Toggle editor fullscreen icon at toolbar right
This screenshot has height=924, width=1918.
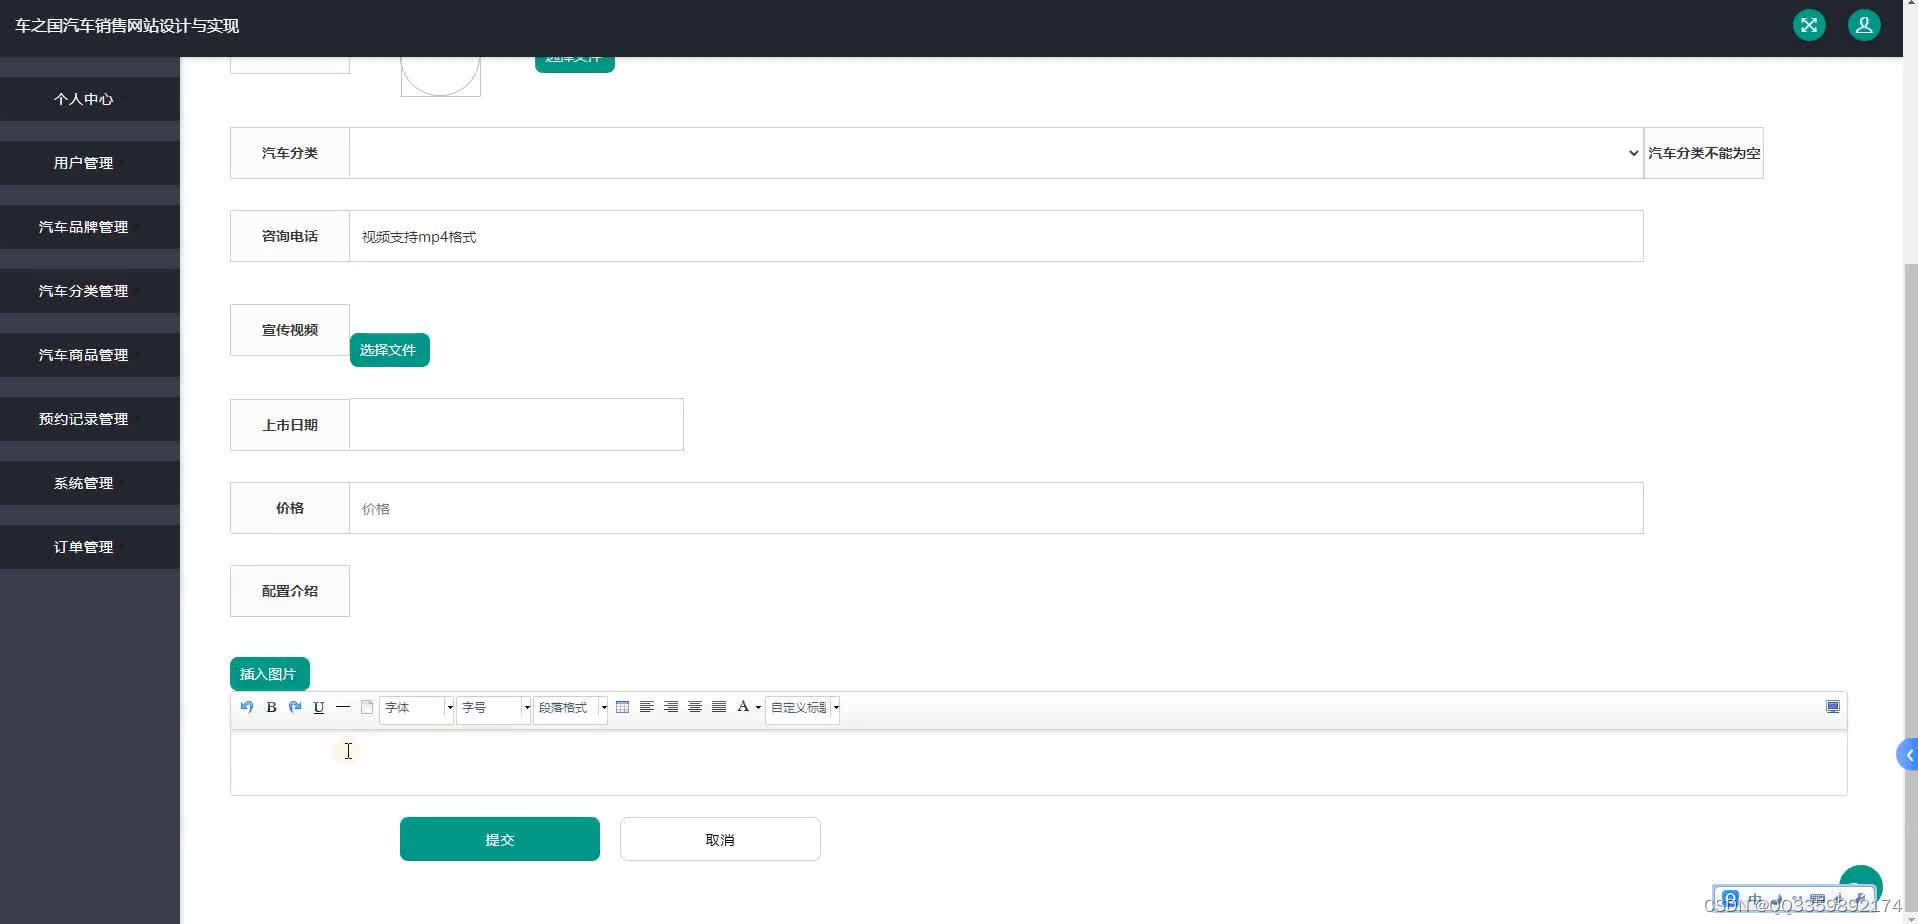(x=1833, y=707)
